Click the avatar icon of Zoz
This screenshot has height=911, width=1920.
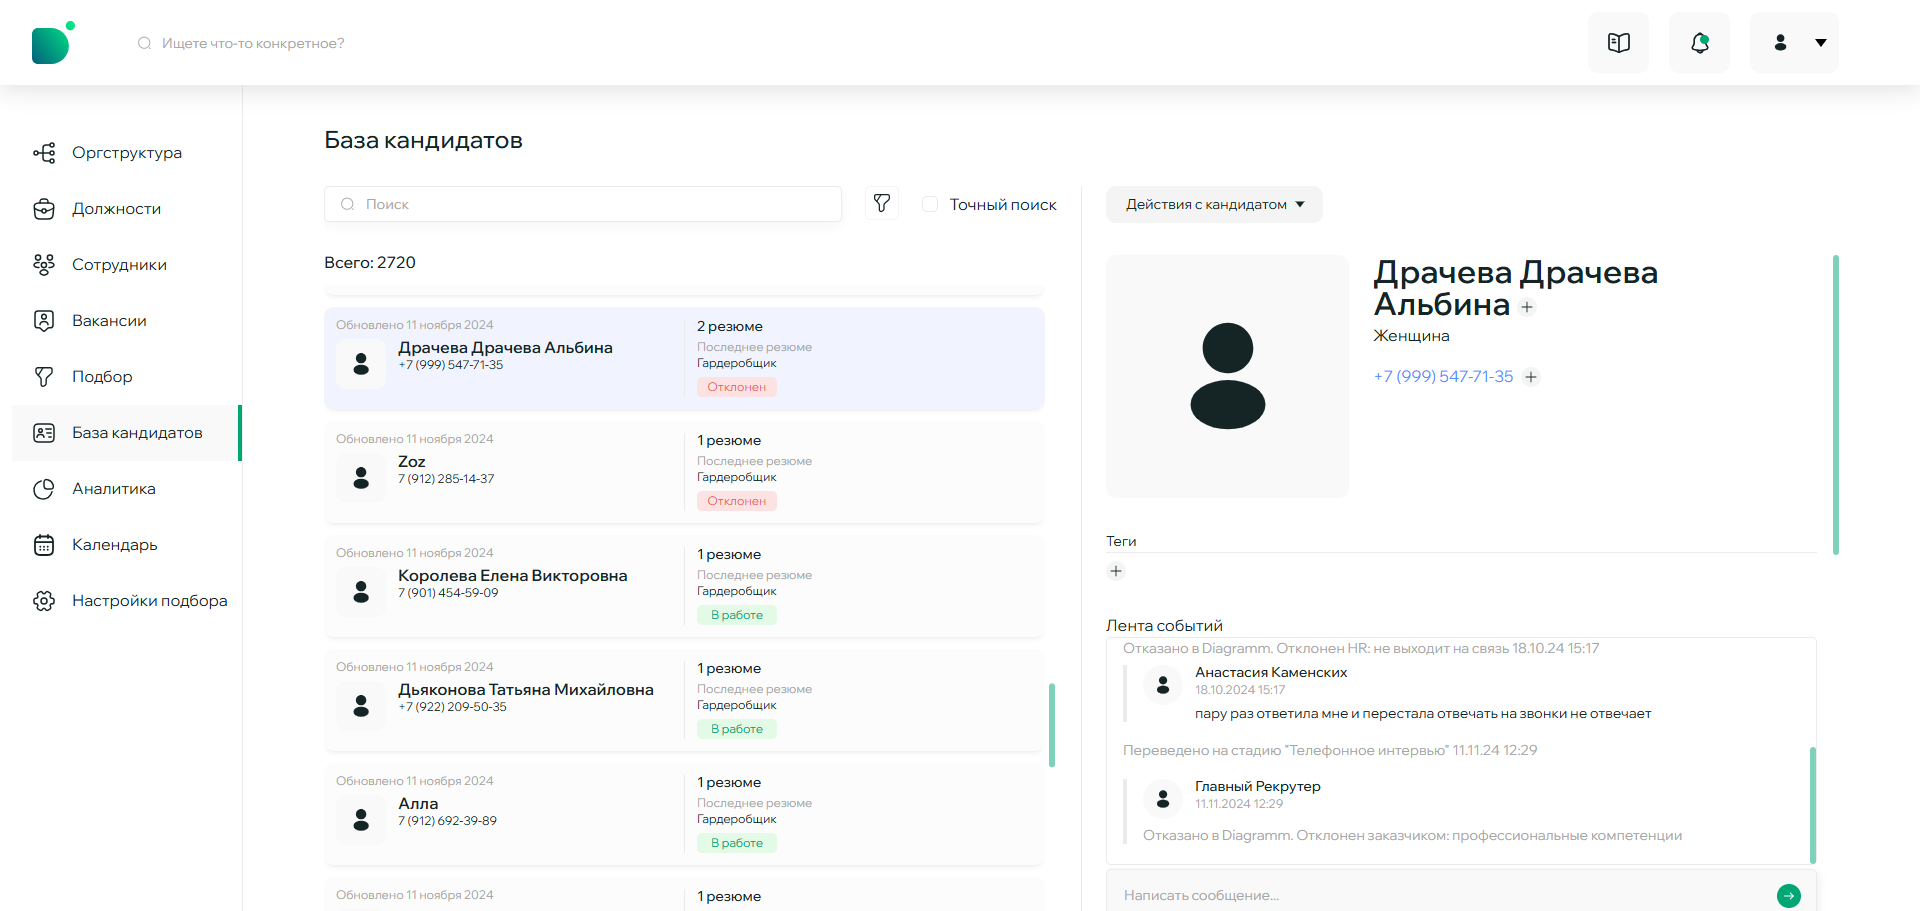pyautogui.click(x=361, y=478)
